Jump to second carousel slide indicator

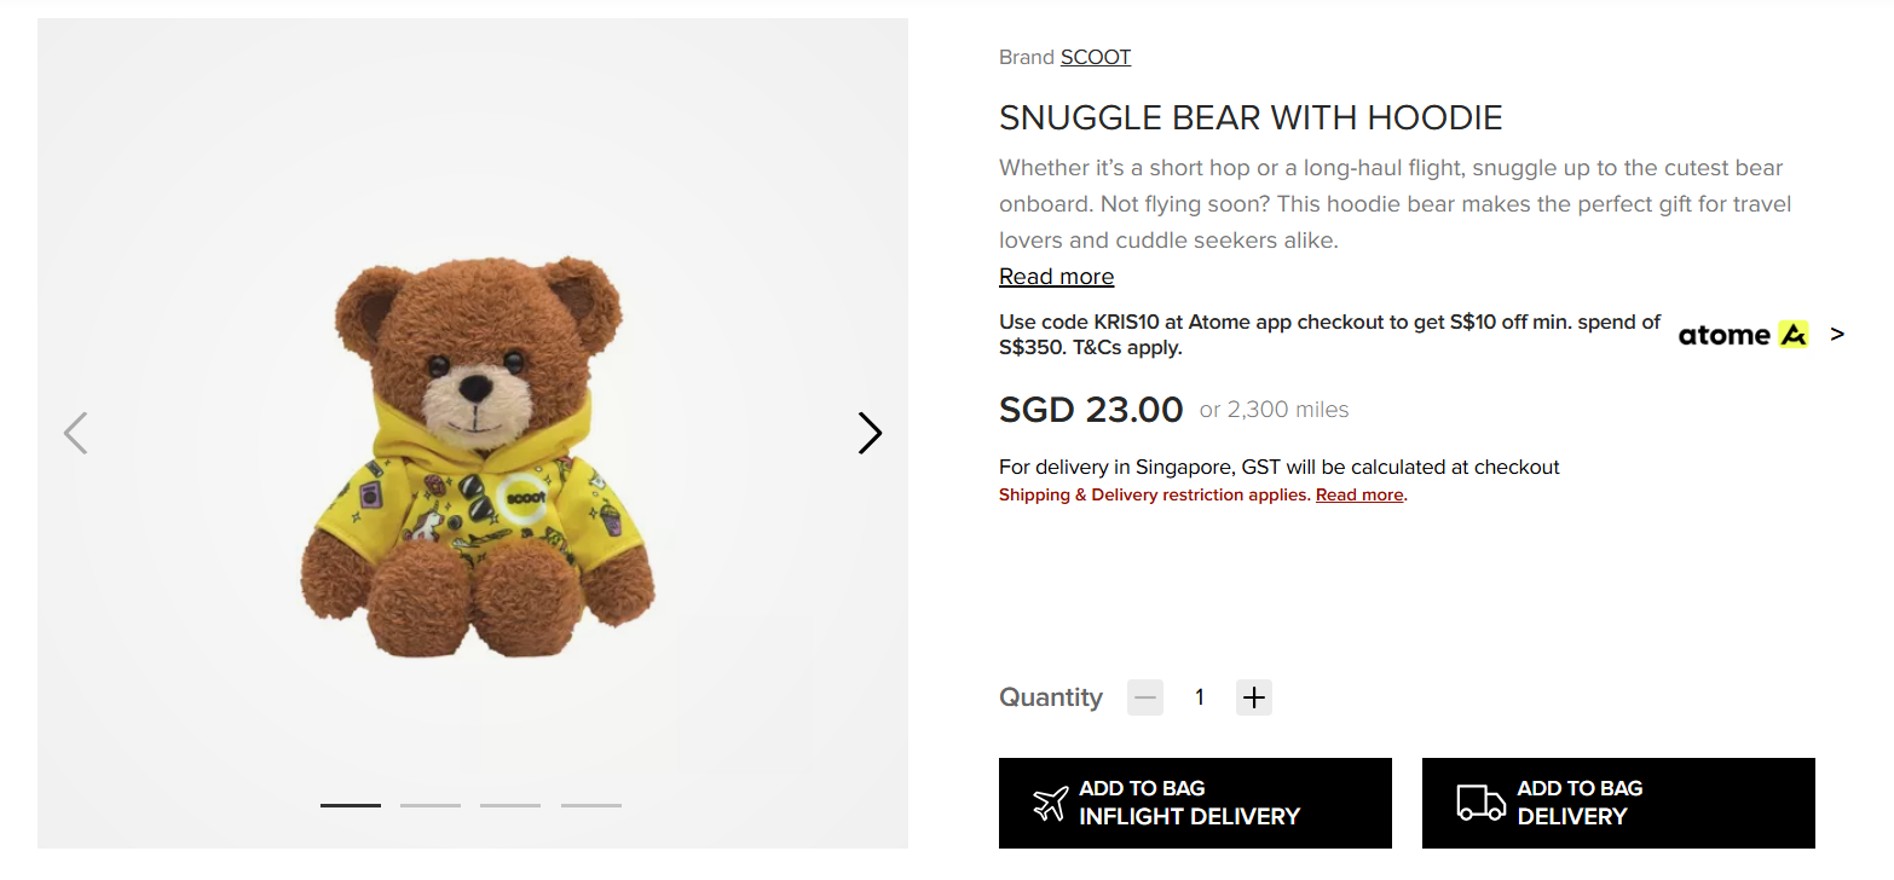[430, 805]
